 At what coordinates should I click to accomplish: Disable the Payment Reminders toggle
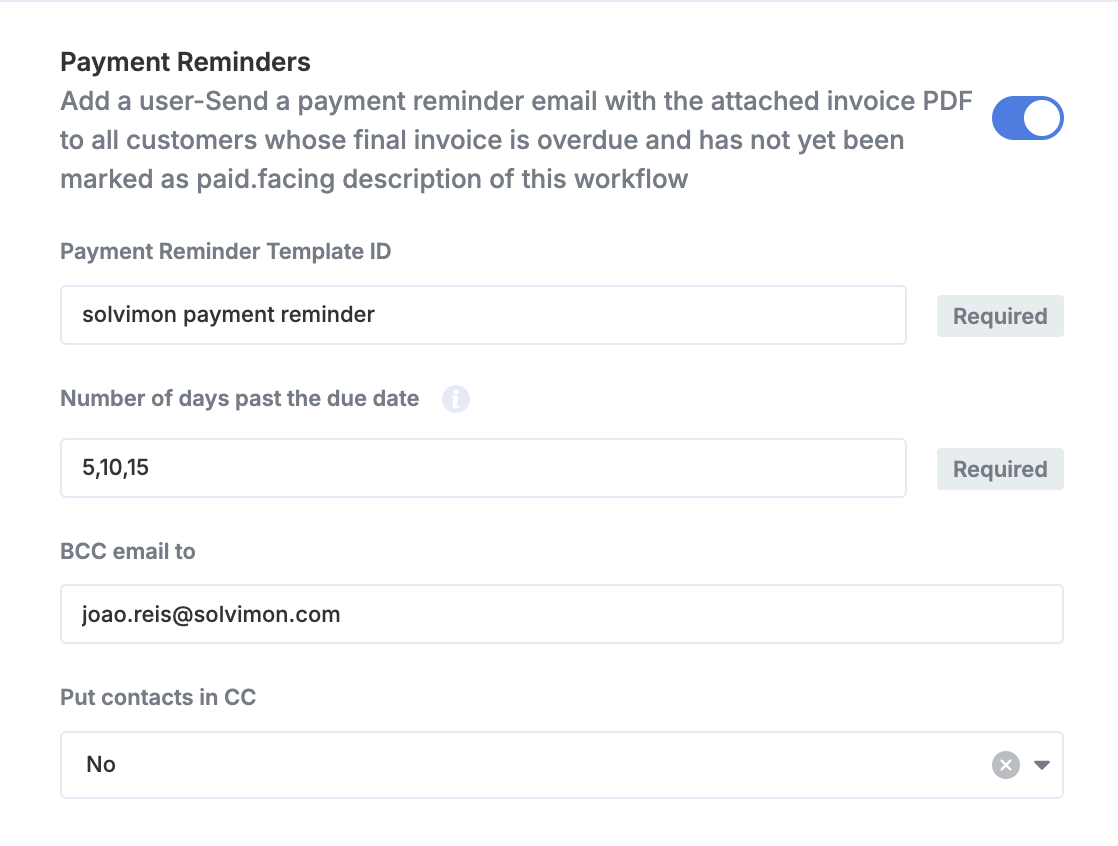(x=1027, y=118)
